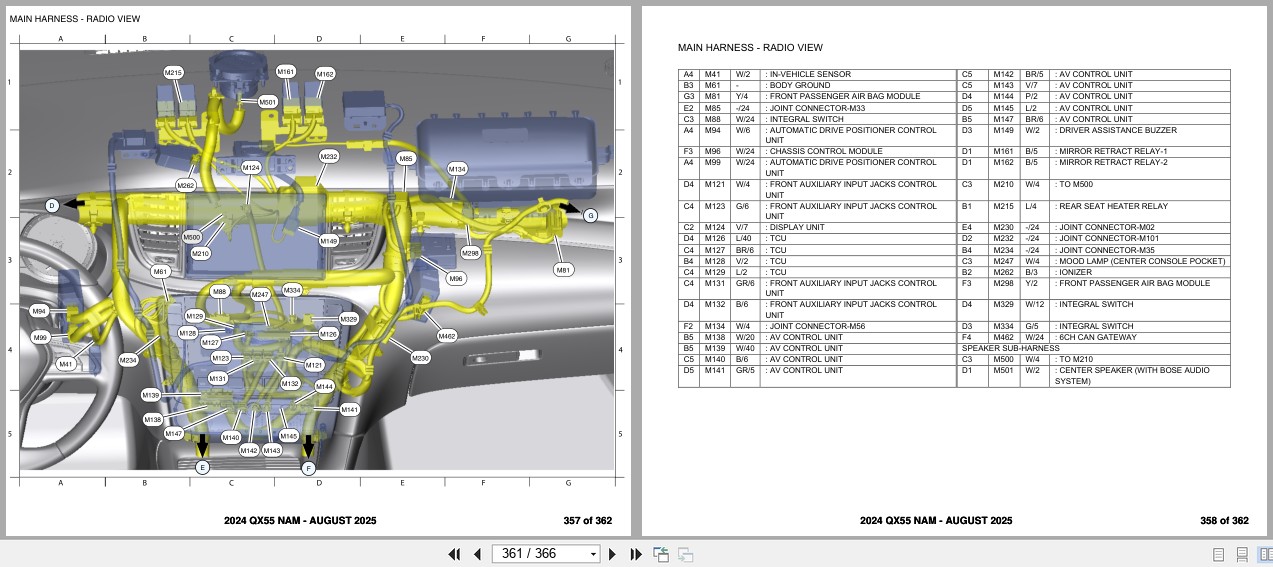Image resolution: width=1273 pixels, height=567 pixels.
Task: Enable continuous scrolling page view
Action: [1242, 554]
